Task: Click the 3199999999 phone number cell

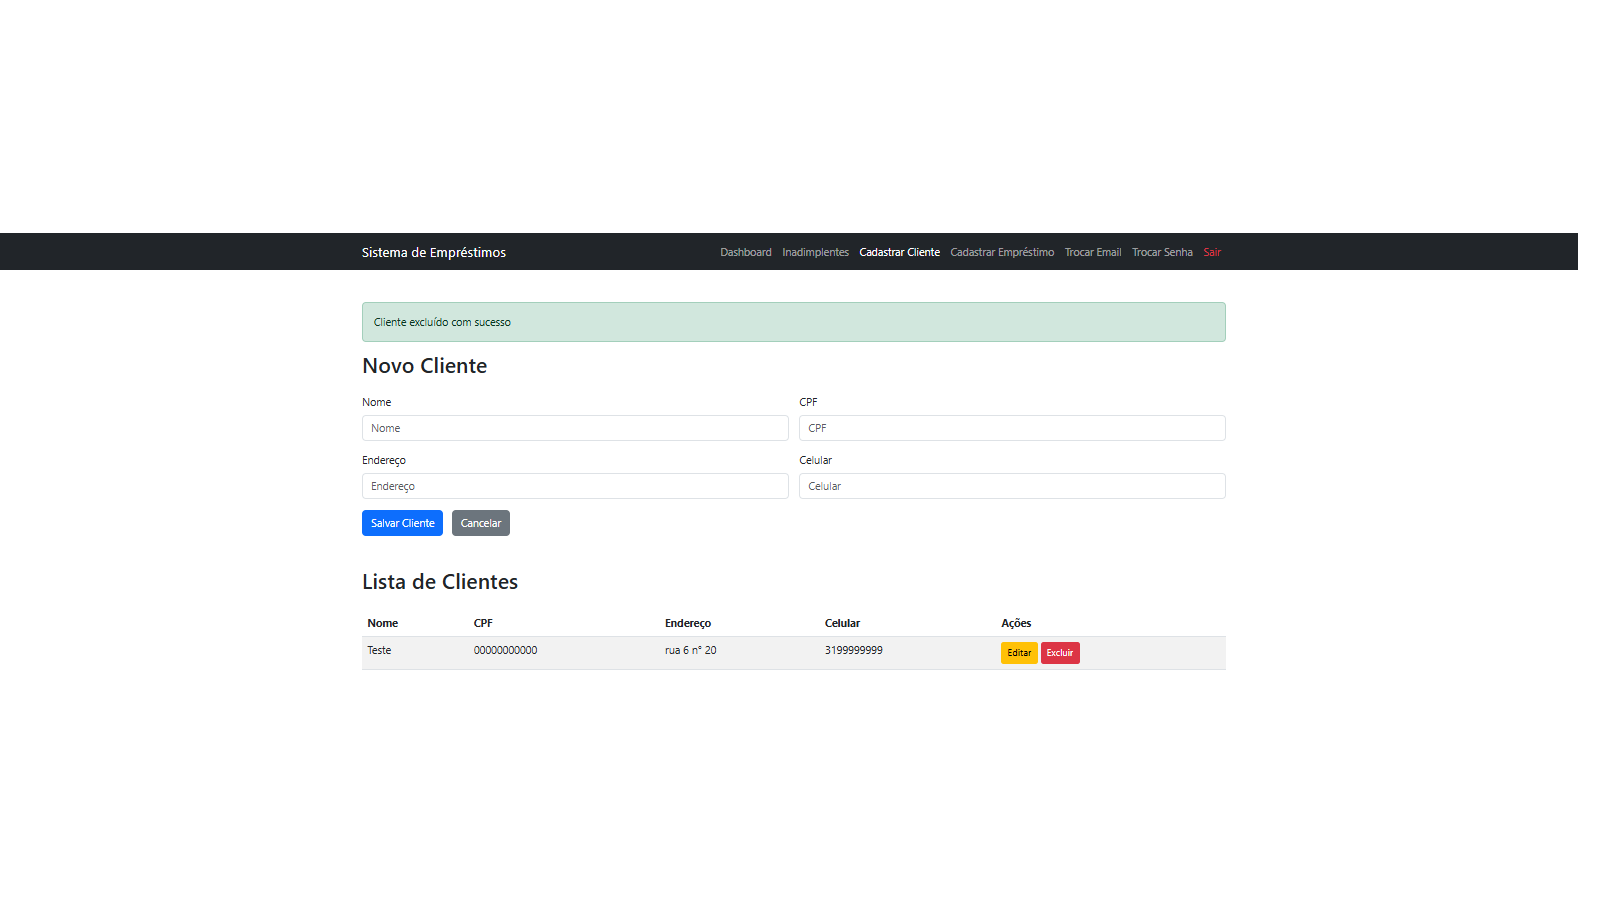Action: (x=853, y=650)
